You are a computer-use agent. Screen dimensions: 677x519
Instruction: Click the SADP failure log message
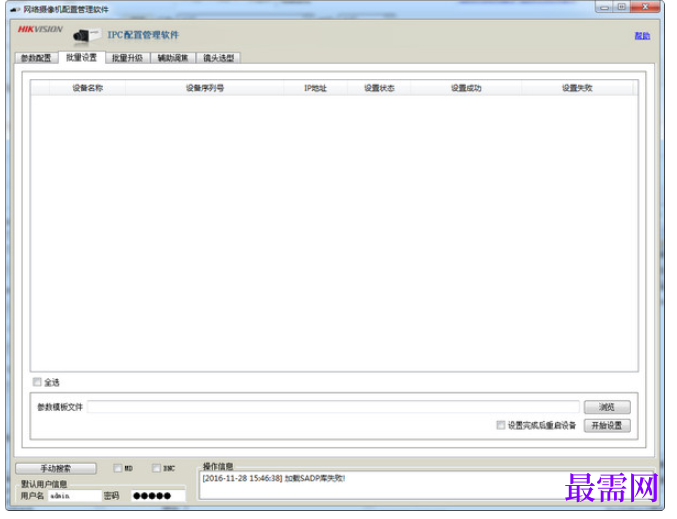tap(274, 478)
